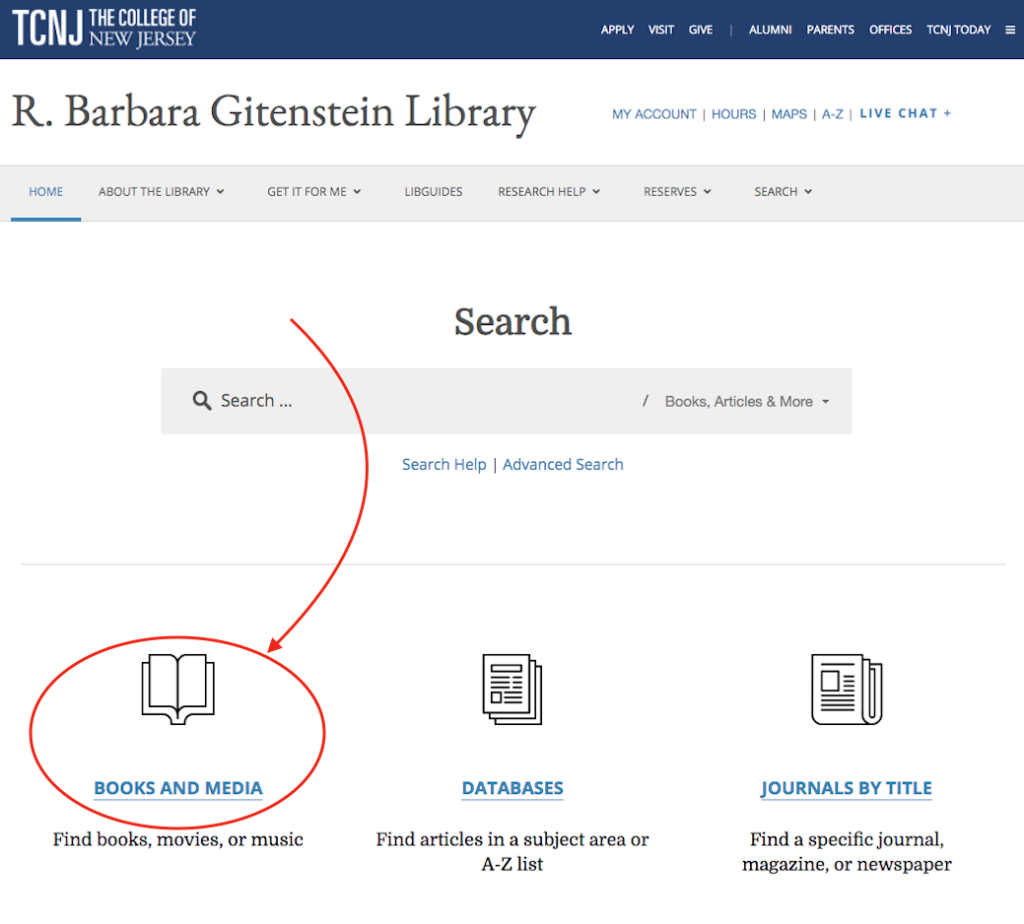The width and height of the screenshot is (1024, 924).
Task: Expand the Get It For Me menu
Action: coord(314,192)
